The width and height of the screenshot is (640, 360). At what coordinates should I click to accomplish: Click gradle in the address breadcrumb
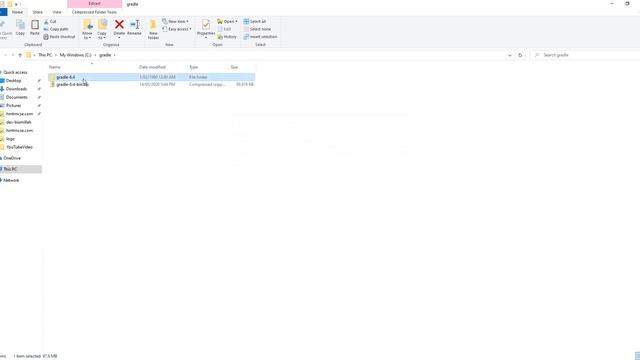click(x=105, y=55)
